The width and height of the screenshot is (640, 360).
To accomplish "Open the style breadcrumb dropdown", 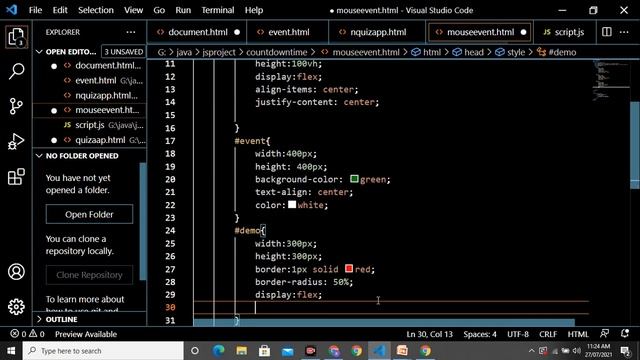I will click(x=510, y=52).
